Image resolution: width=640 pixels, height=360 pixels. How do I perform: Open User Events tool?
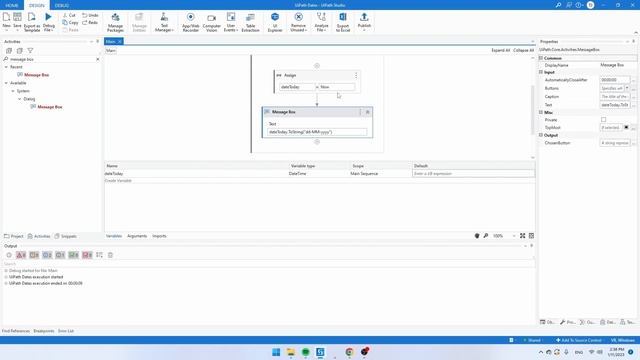(x=231, y=22)
